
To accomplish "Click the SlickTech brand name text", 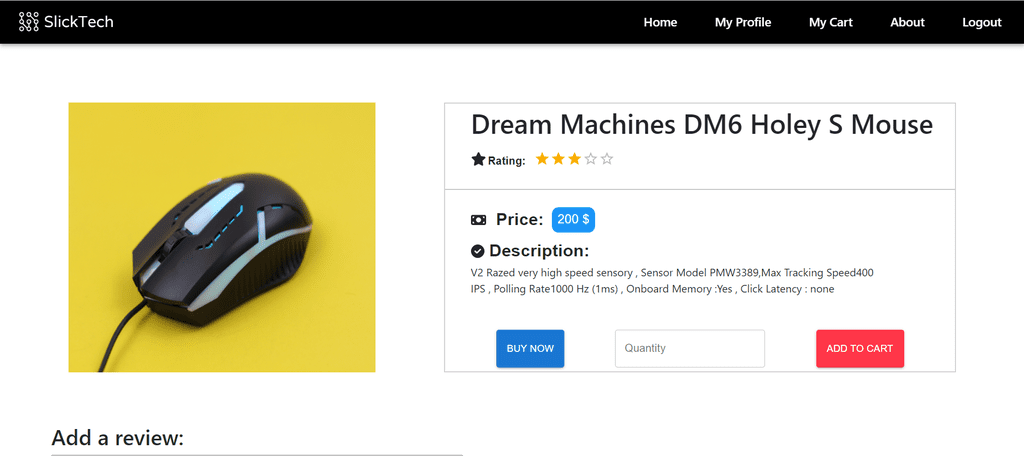I will pyautogui.click(x=79, y=22).
